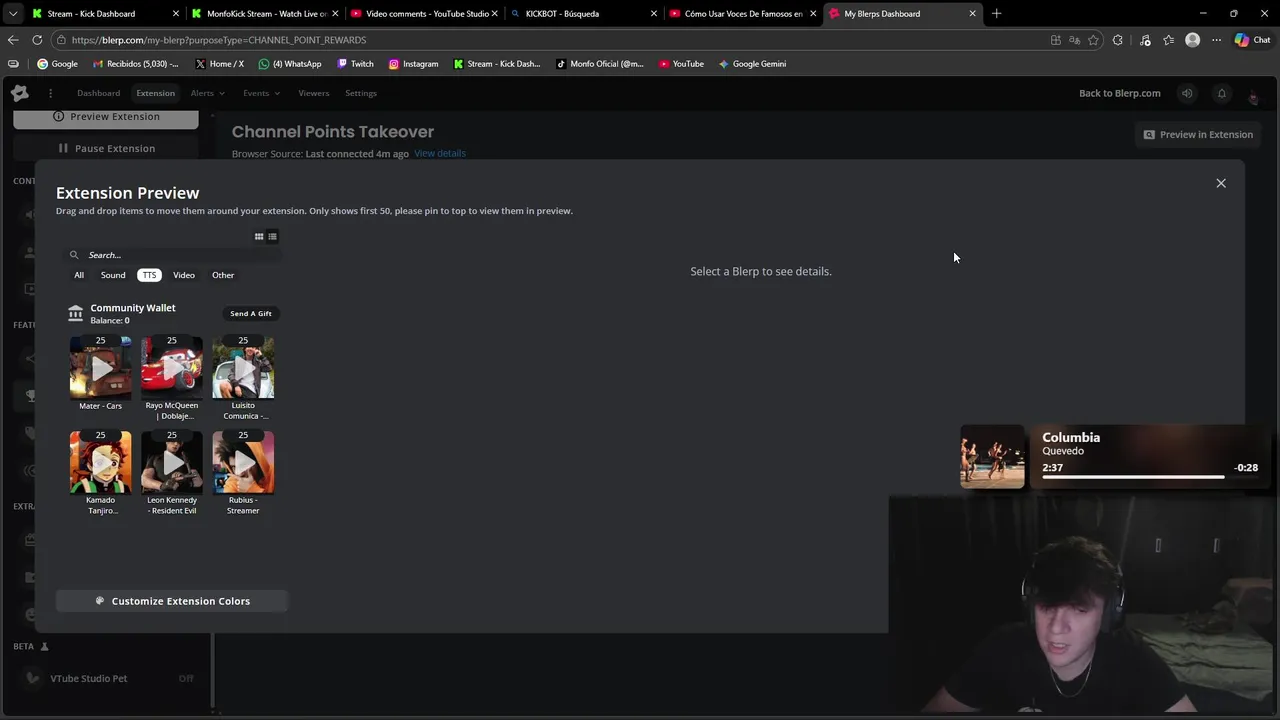Play the Kamado Tanjiro blerp
This screenshot has width=1280, height=720.
click(x=100, y=462)
